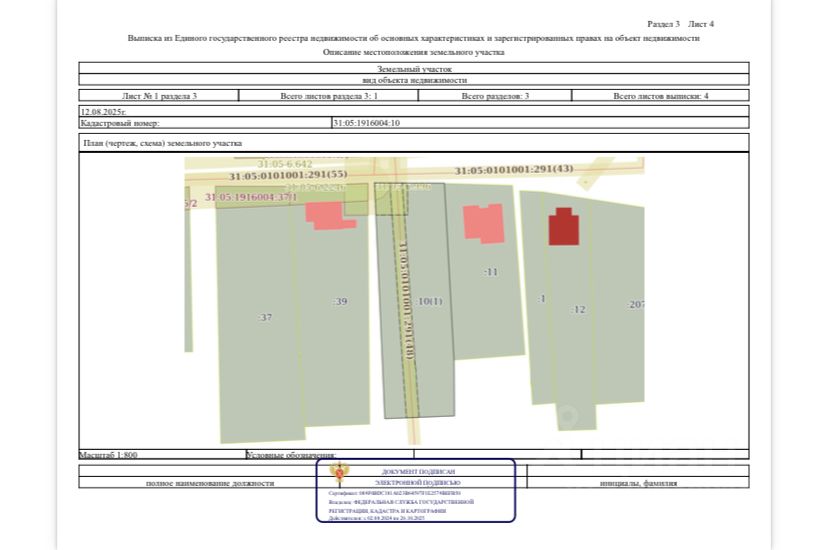Click the light red building on parcel :11
This screenshot has height=550, width=828.
[x=484, y=223]
